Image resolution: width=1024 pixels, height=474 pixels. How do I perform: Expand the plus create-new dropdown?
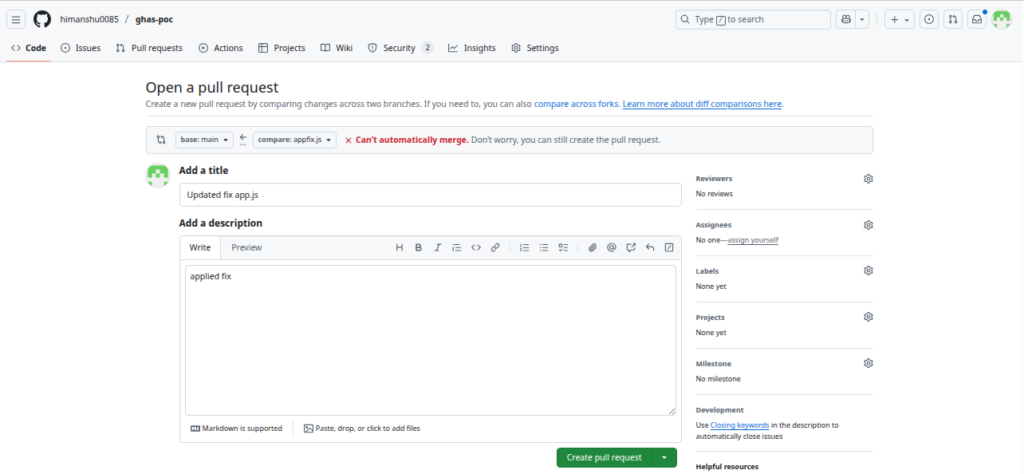pos(899,19)
